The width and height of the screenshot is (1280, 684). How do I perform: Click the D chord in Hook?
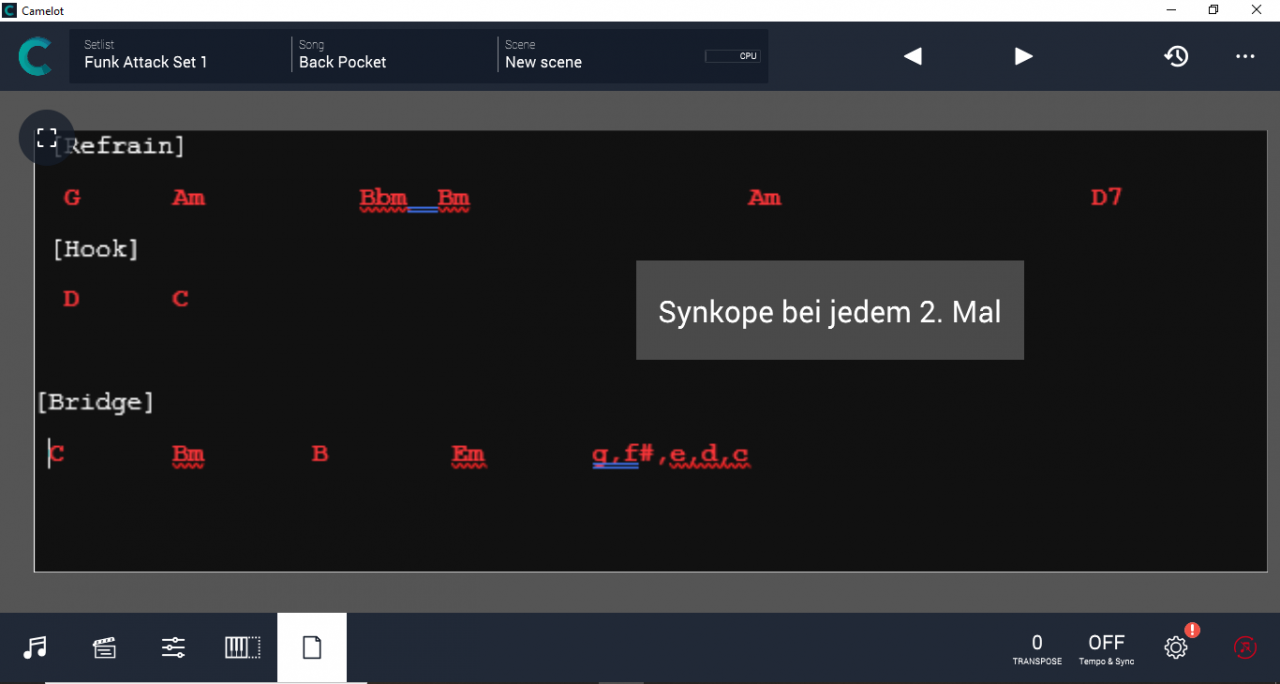(71, 299)
